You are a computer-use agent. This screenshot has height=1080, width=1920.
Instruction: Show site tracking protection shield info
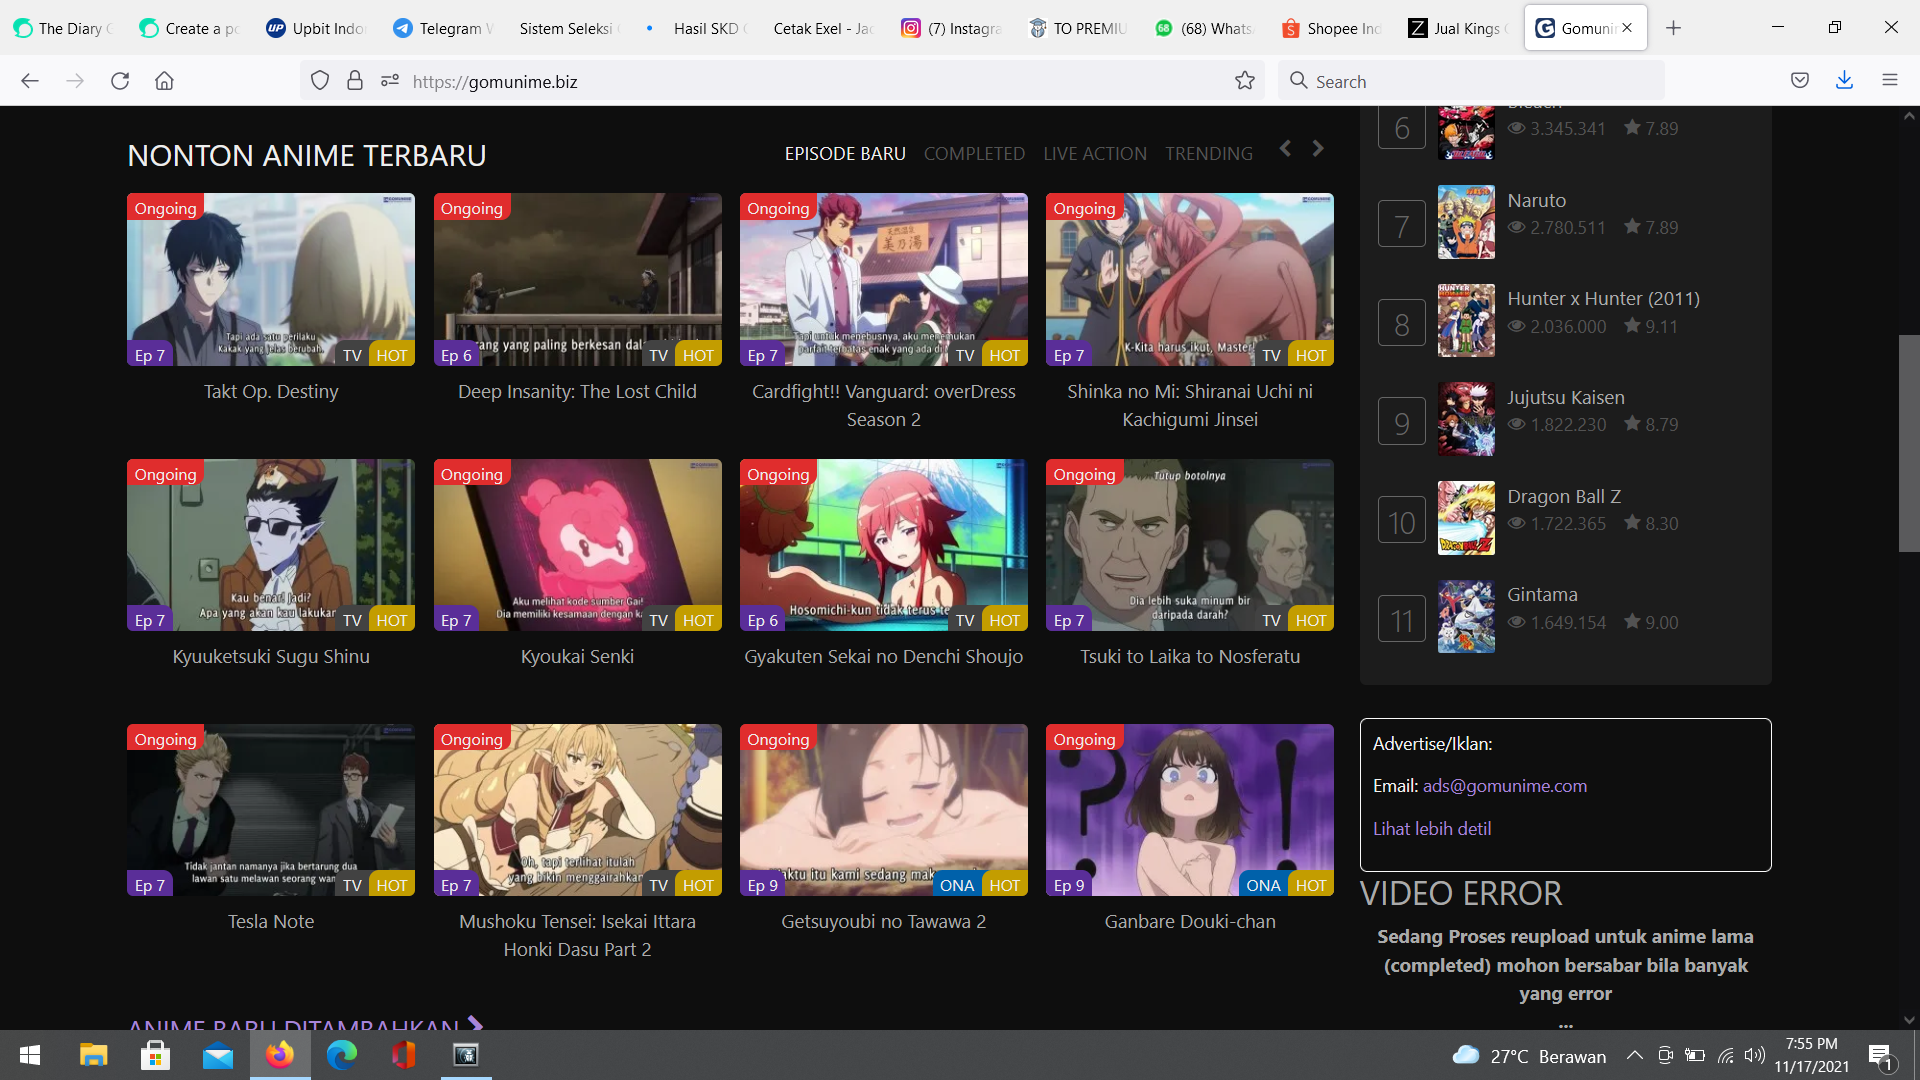pos(320,81)
